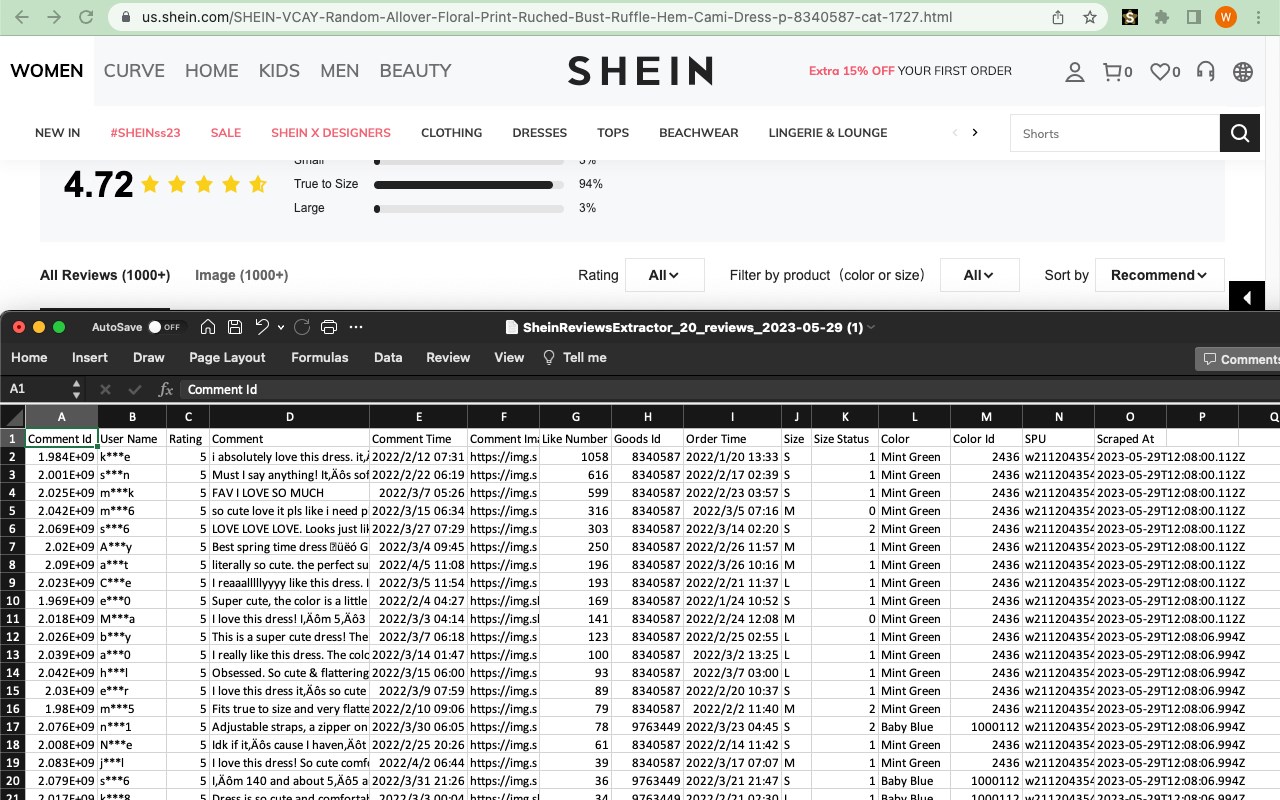This screenshot has width=1280, height=800.
Task: Expand the Rating All dropdown
Action: pyautogui.click(x=665, y=275)
